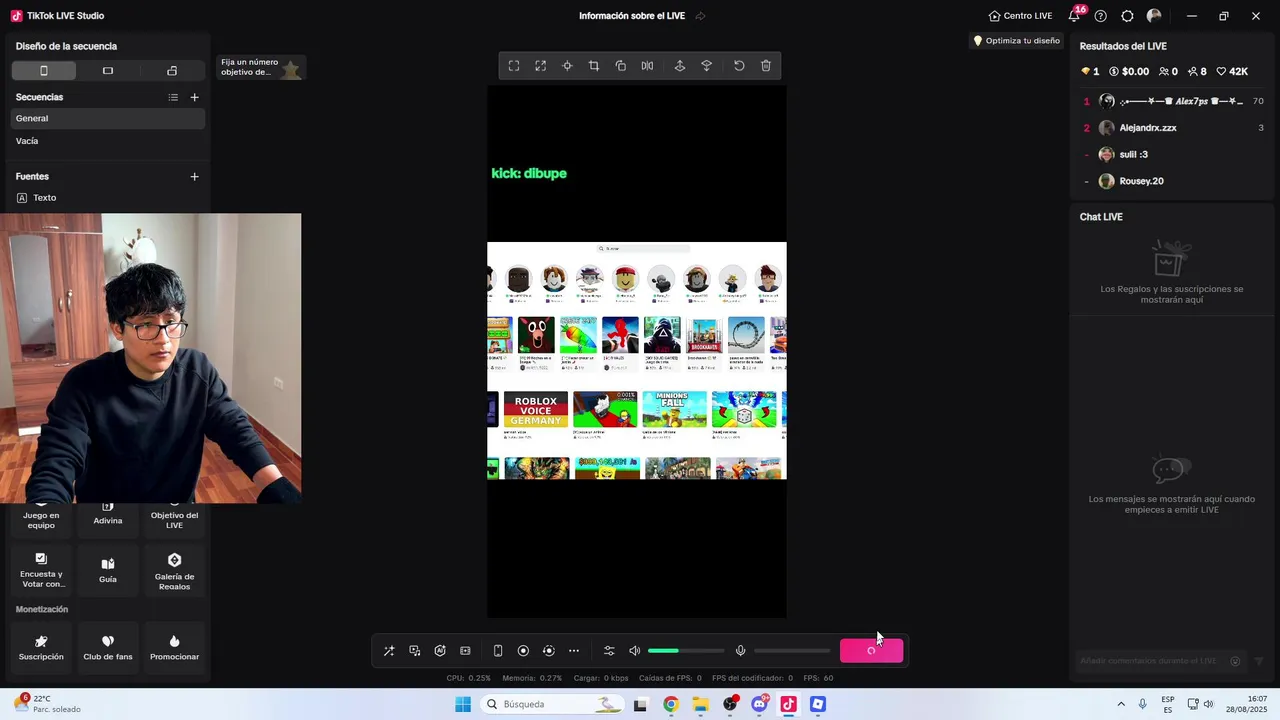Delete the selected source with trash icon
This screenshot has height=720, width=1280.
(766, 66)
